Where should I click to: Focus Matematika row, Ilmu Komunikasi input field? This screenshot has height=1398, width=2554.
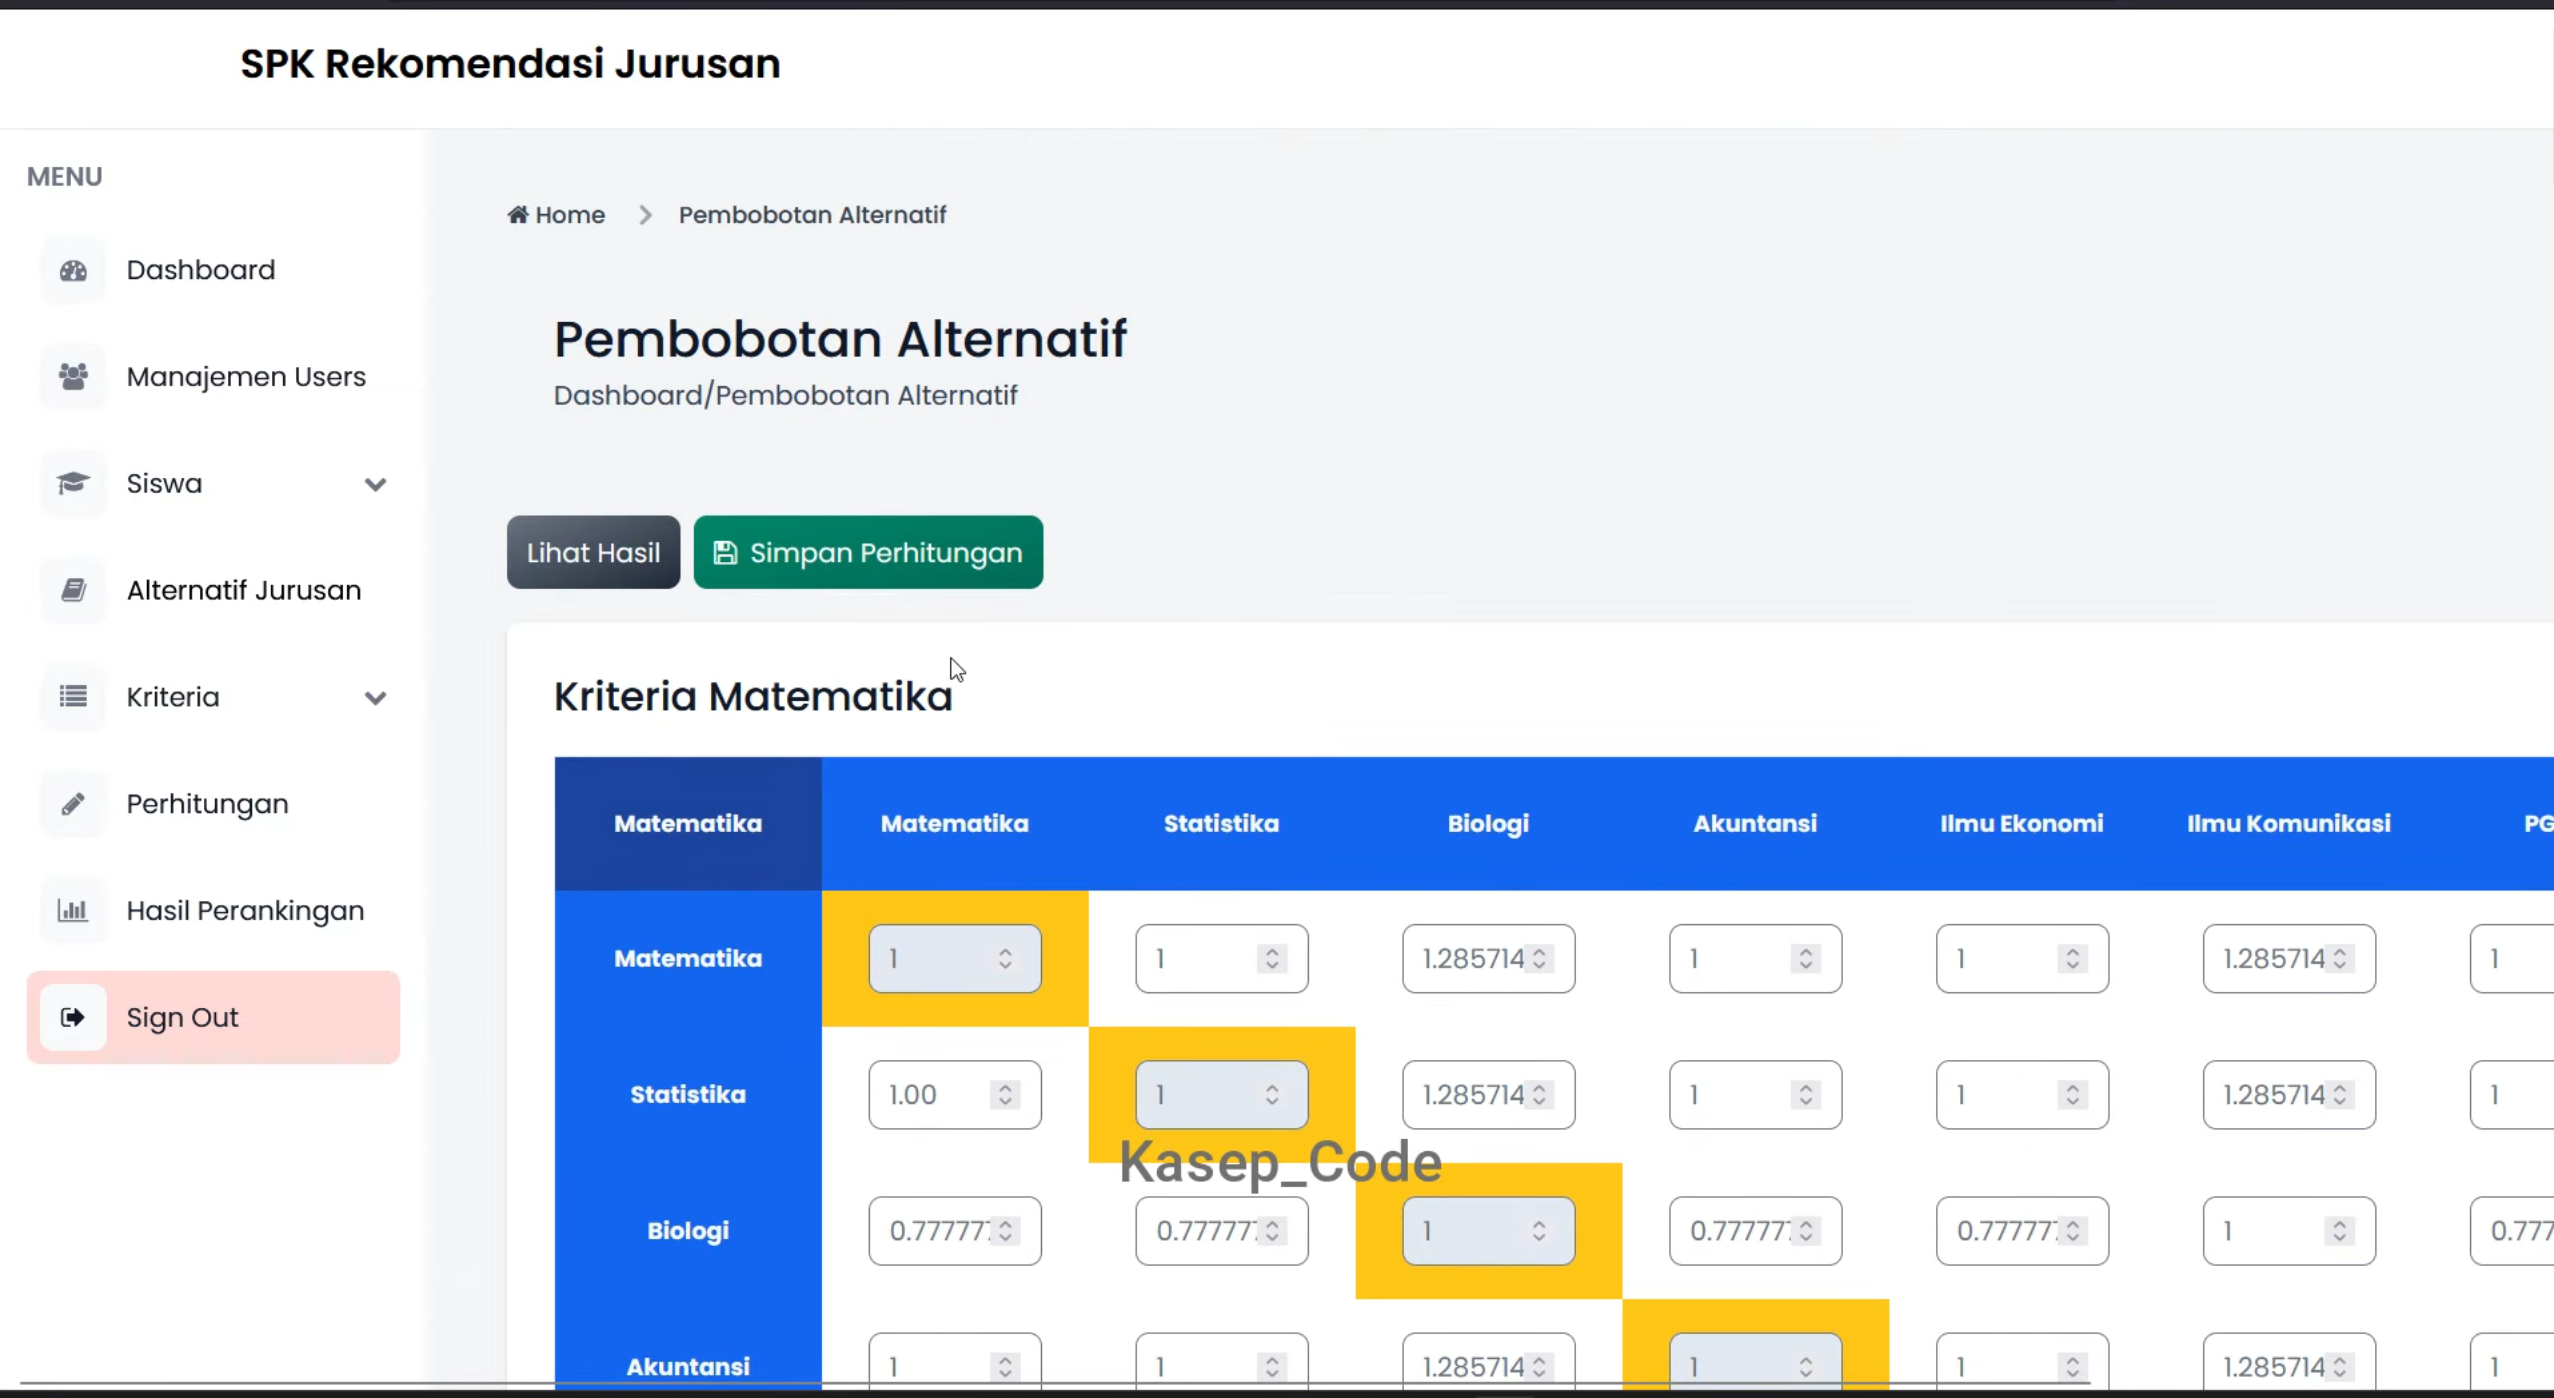click(x=2289, y=959)
